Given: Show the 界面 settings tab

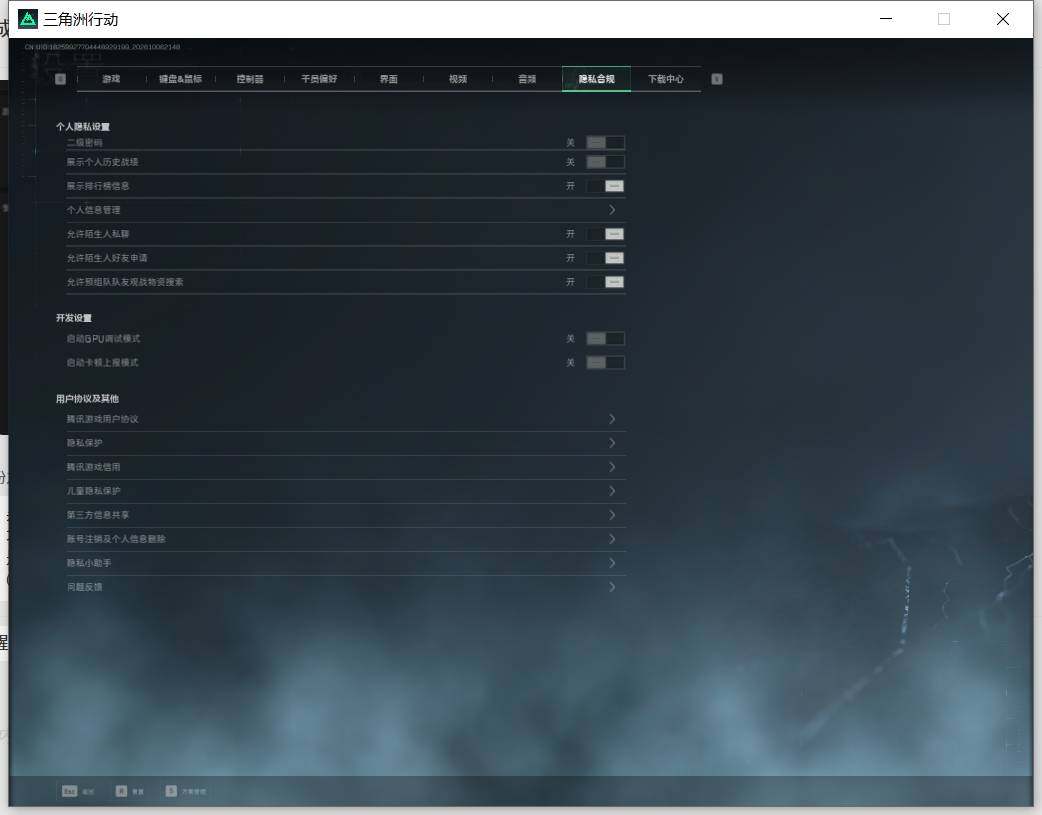Looking at the screenshot, I should (388, 79).
